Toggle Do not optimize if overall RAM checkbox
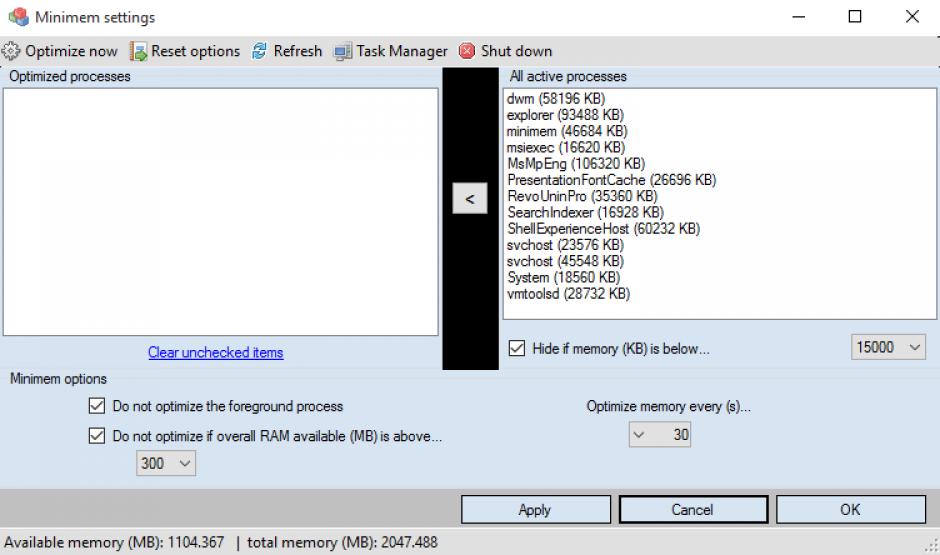The height and width of the screenshot is (555, 940). pyautogui.click(x=96, y=436)
